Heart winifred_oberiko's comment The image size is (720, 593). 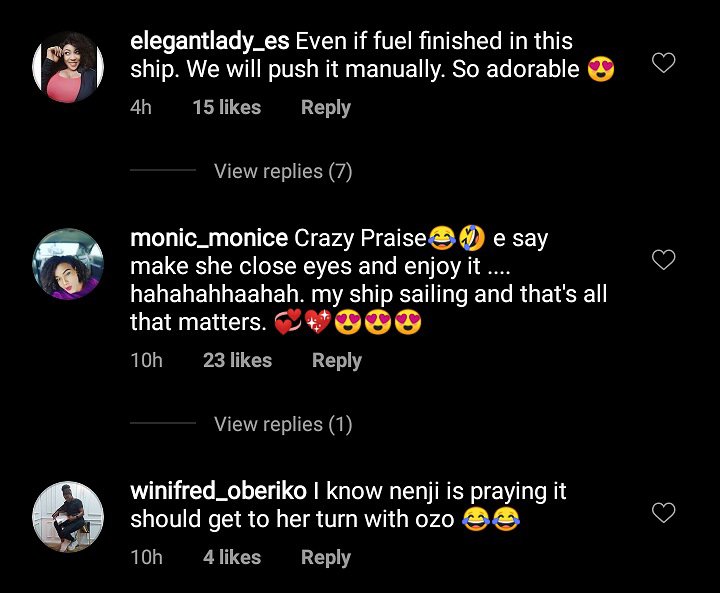663,514
